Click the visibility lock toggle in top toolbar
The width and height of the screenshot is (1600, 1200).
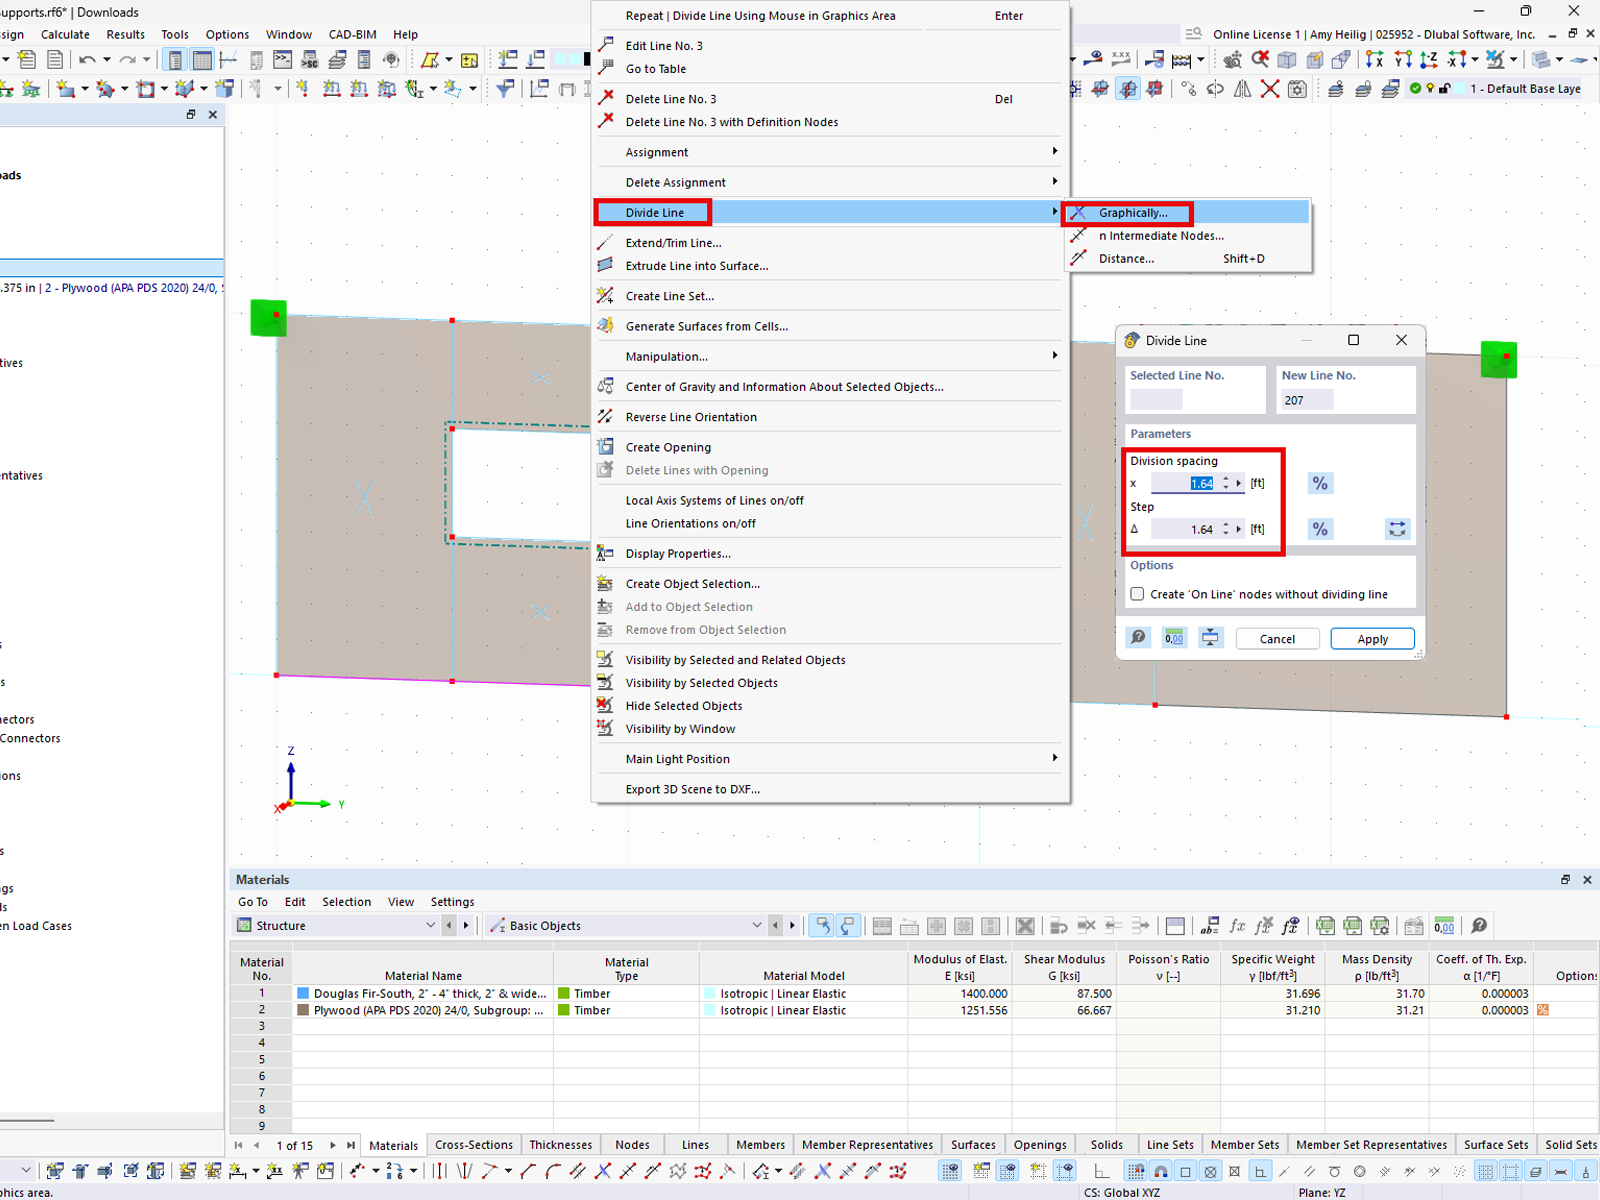tap(1445, 88)
